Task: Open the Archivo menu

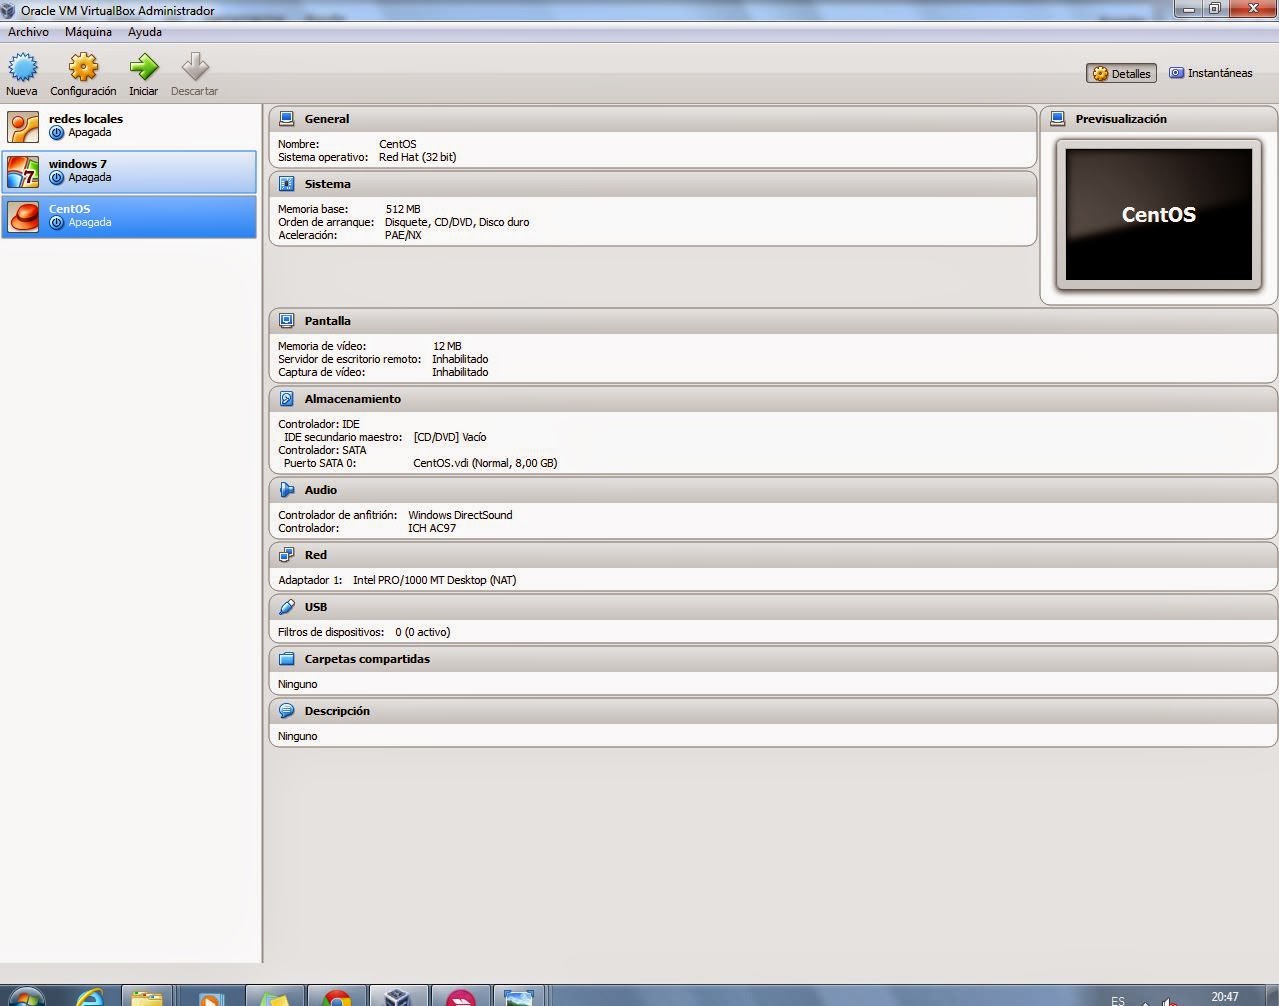Action: (x=28, y=32)
